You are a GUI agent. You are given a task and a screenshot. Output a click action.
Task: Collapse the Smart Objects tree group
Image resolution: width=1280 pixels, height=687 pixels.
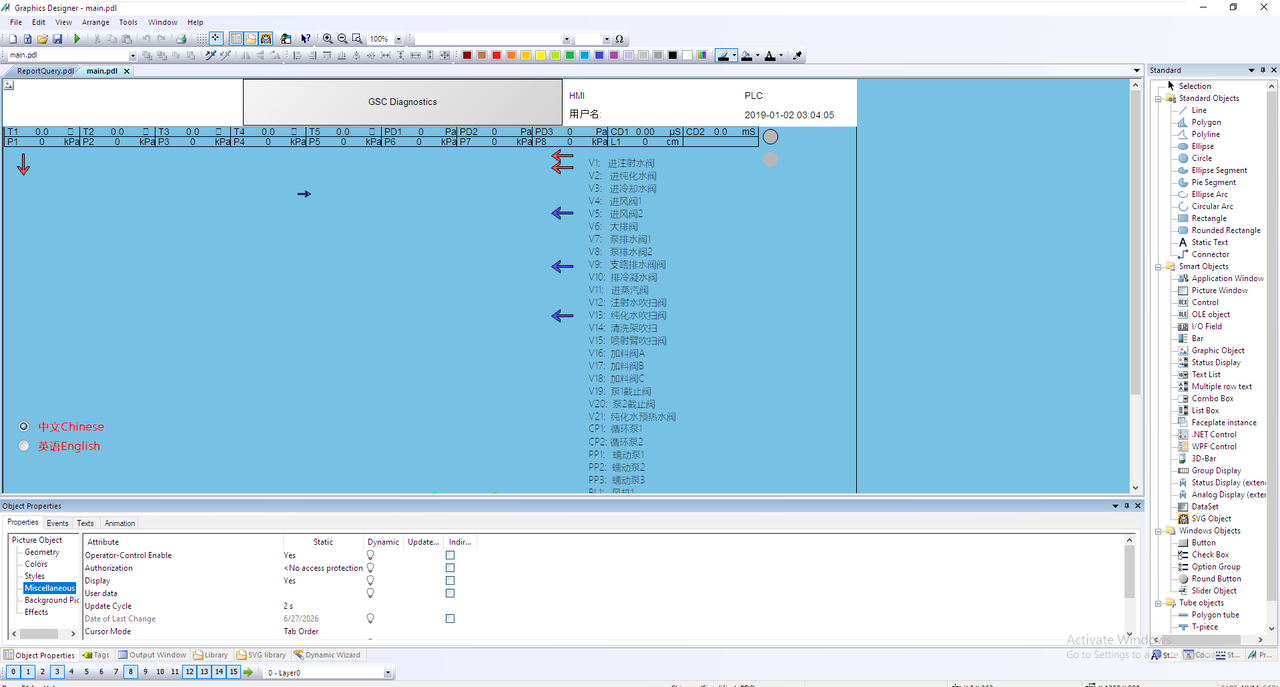[1159, 267]
